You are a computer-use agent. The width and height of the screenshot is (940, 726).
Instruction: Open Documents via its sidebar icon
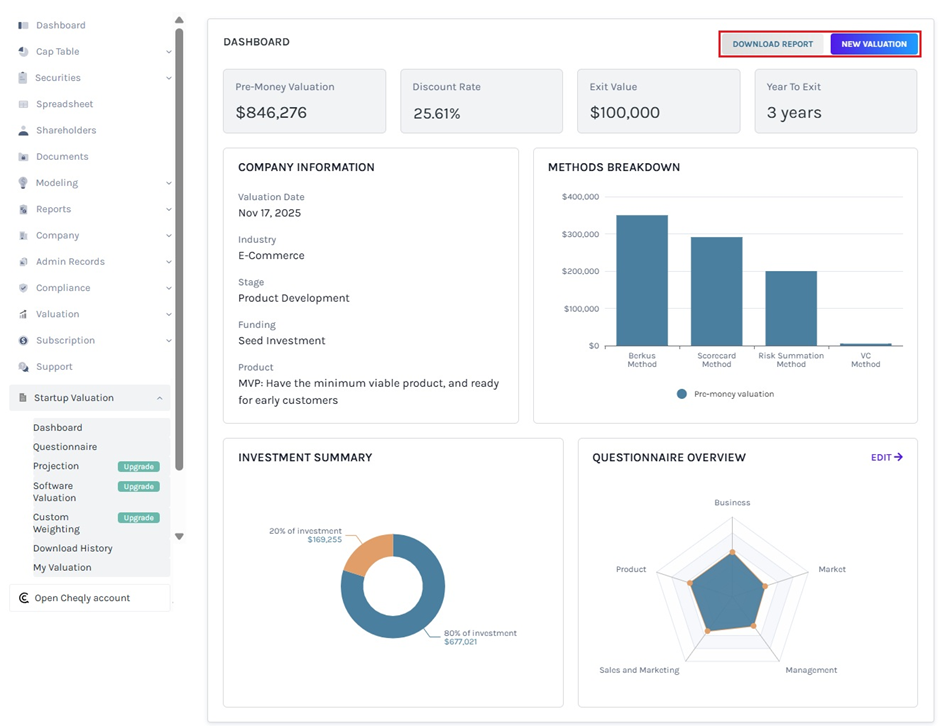coord(25,156)
